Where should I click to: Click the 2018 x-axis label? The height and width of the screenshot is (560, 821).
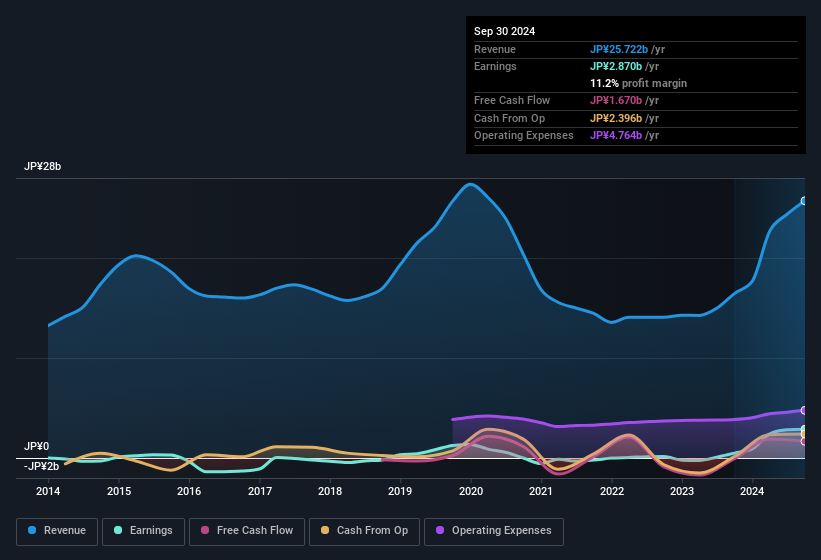330,491
